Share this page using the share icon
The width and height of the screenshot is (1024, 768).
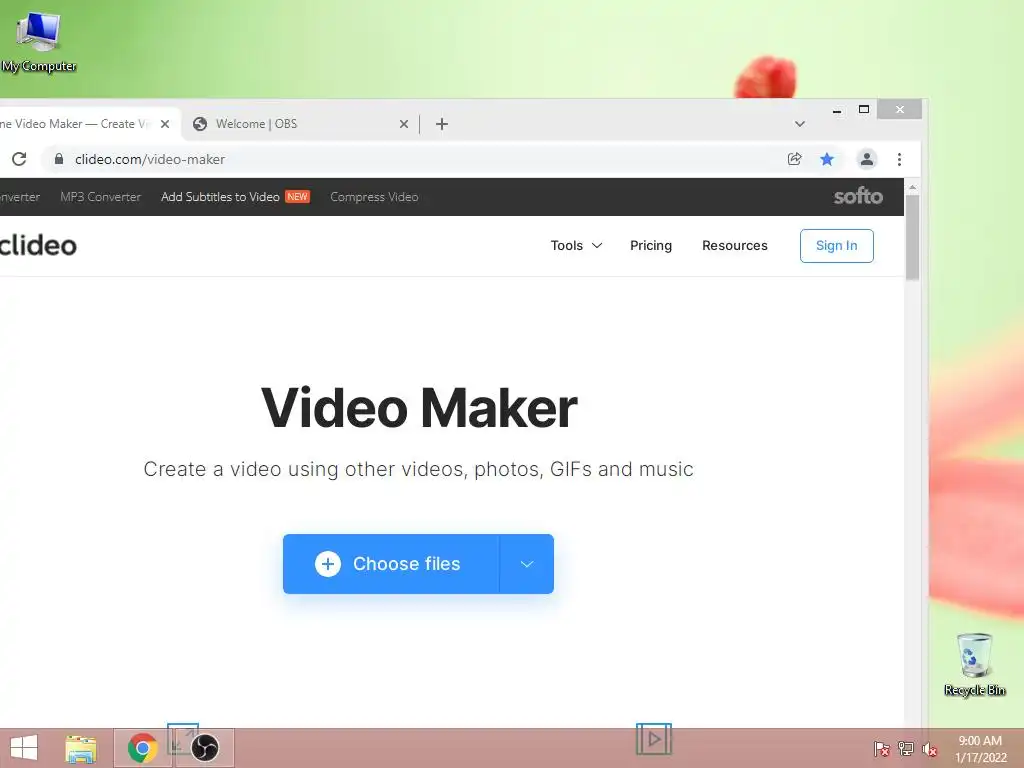(x=794, y=159)
